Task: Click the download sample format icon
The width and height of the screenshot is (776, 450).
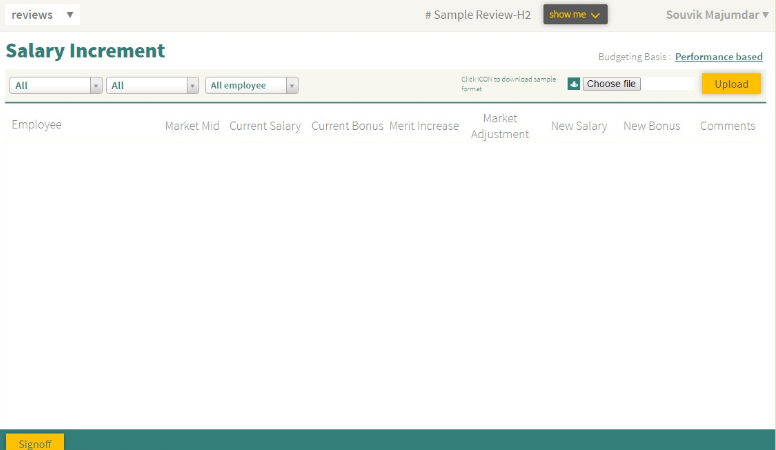Action: point(574,84)
